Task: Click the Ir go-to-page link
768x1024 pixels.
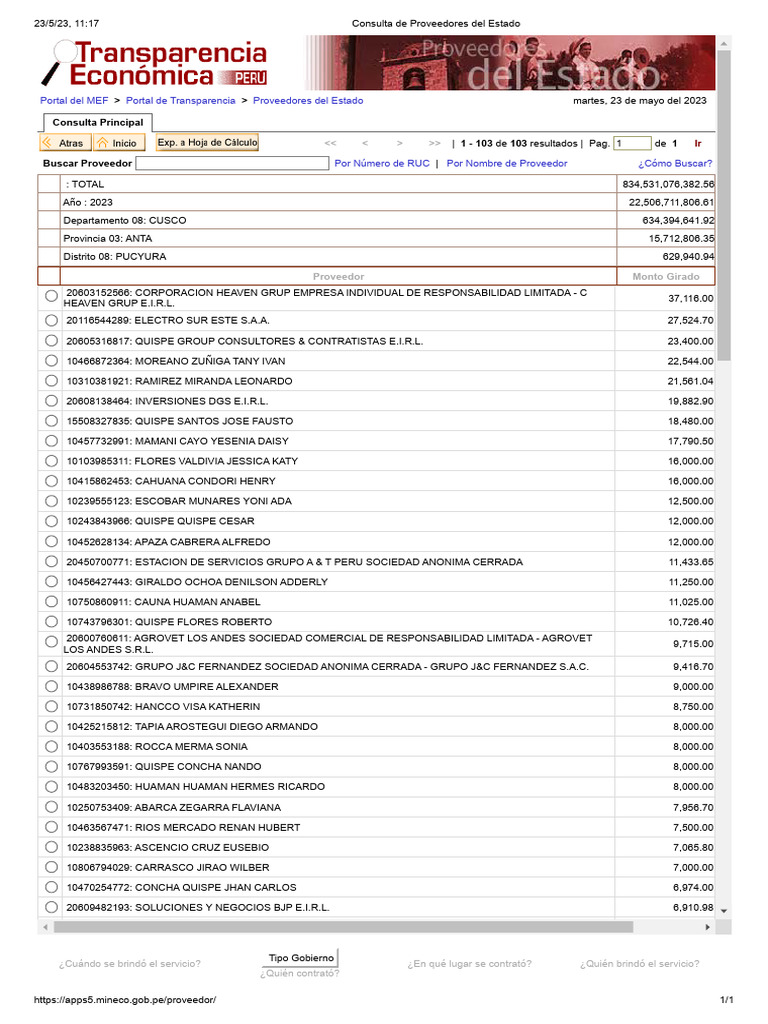Action: (698, 144)
